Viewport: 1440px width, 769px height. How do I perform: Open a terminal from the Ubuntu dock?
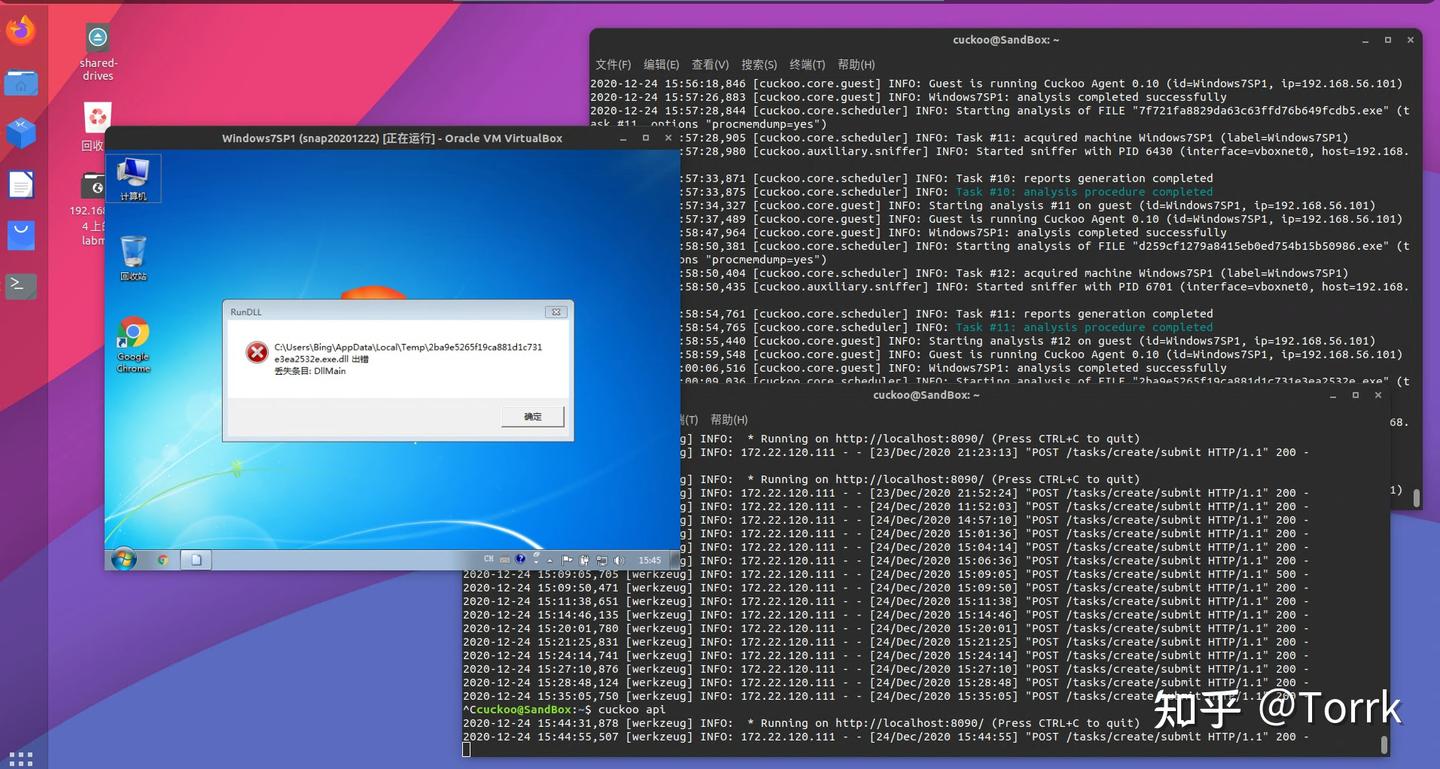click(19, 285)
